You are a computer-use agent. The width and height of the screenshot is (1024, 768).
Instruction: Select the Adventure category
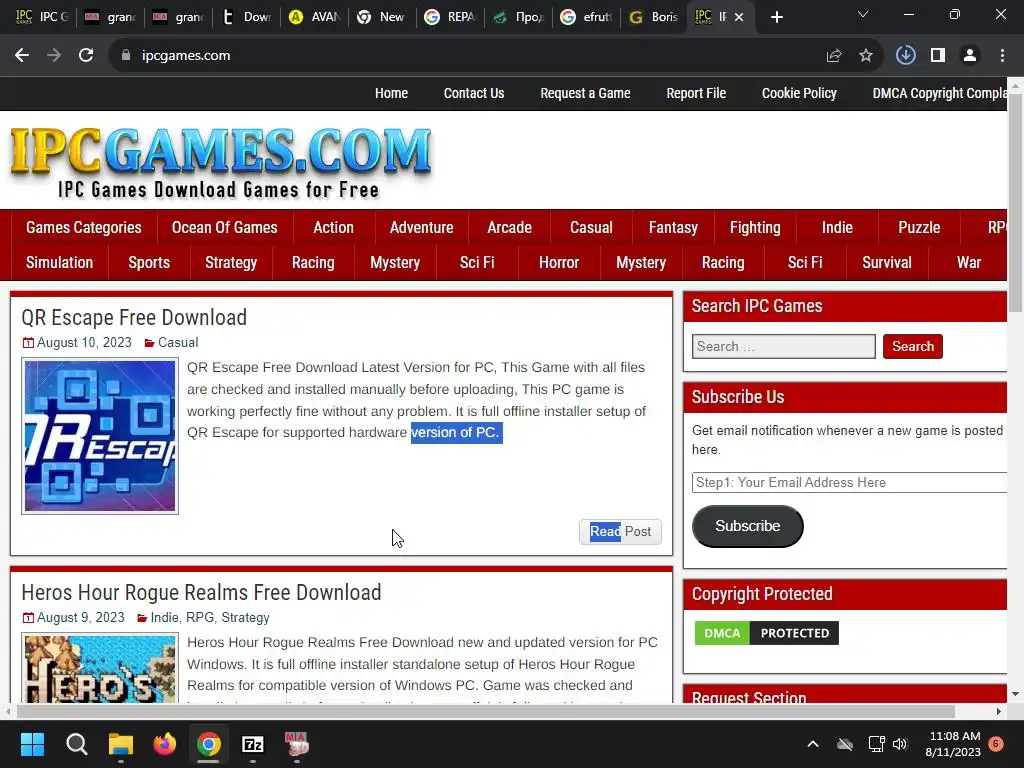[421, 227]
